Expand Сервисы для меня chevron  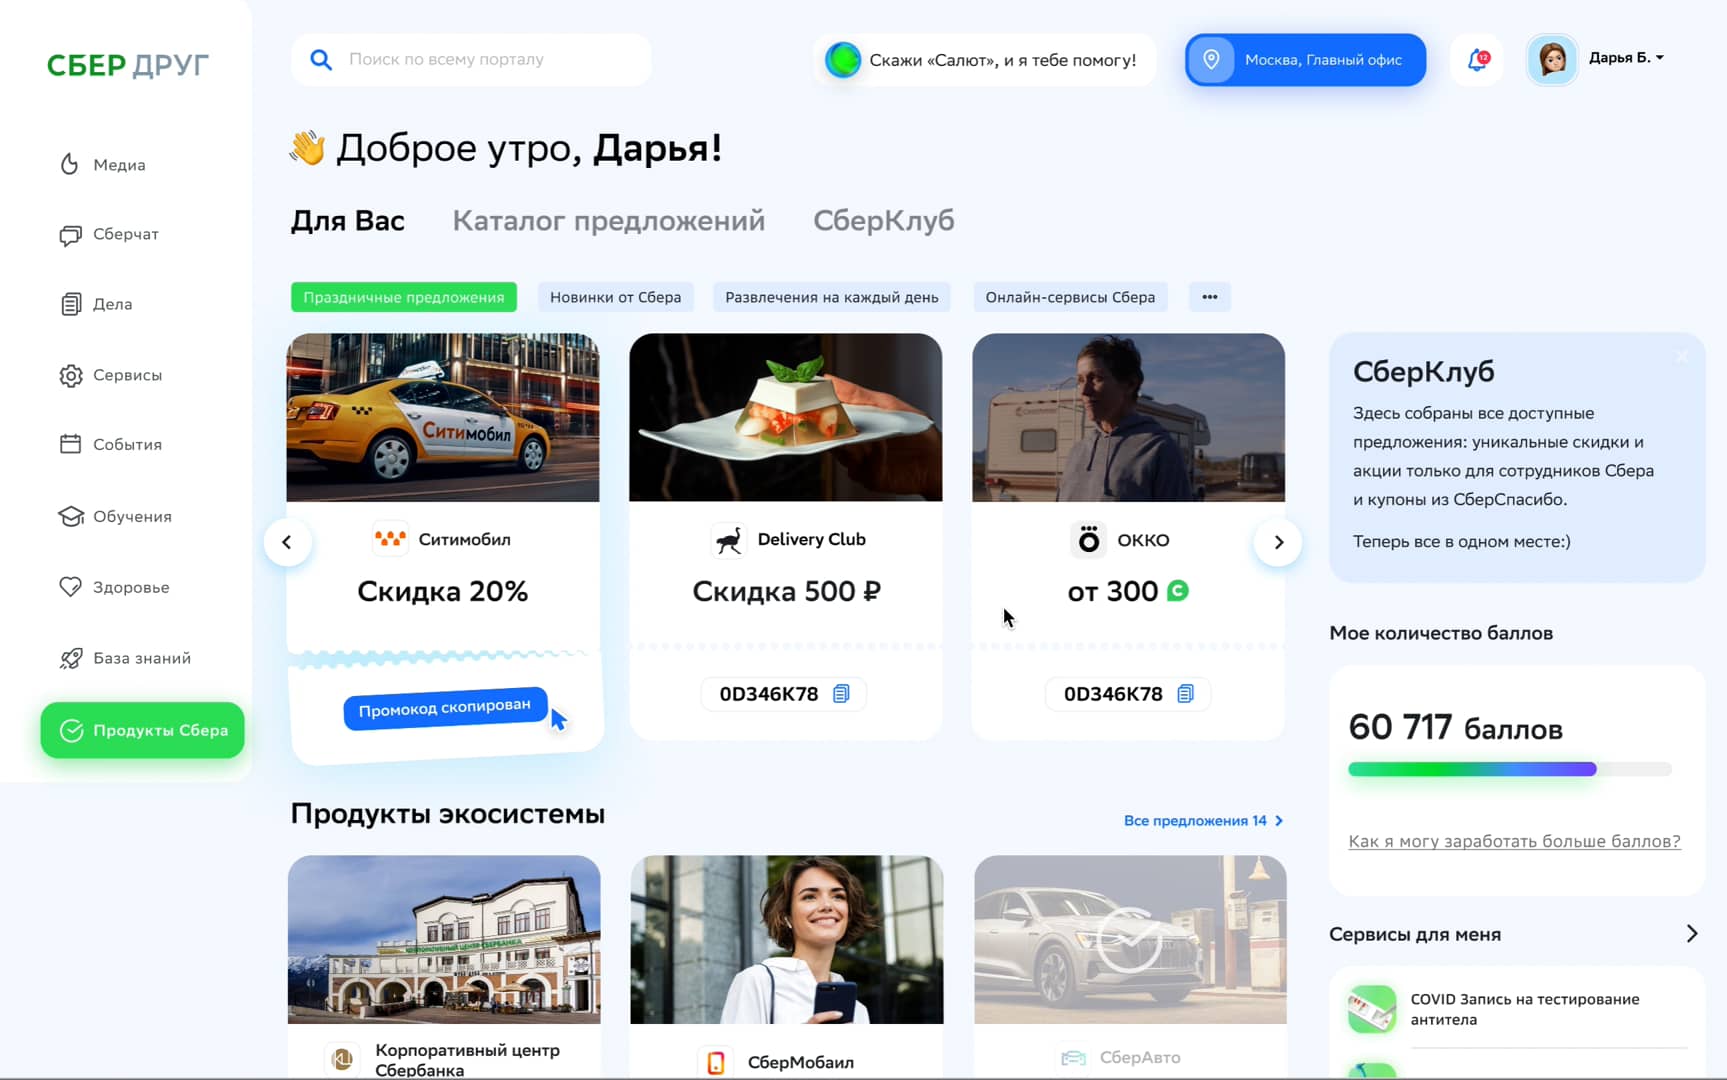[1691, 933]
